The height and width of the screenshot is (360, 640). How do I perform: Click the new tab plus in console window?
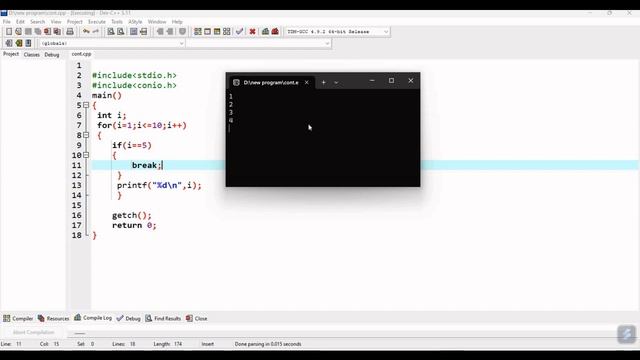pos(323,82)
